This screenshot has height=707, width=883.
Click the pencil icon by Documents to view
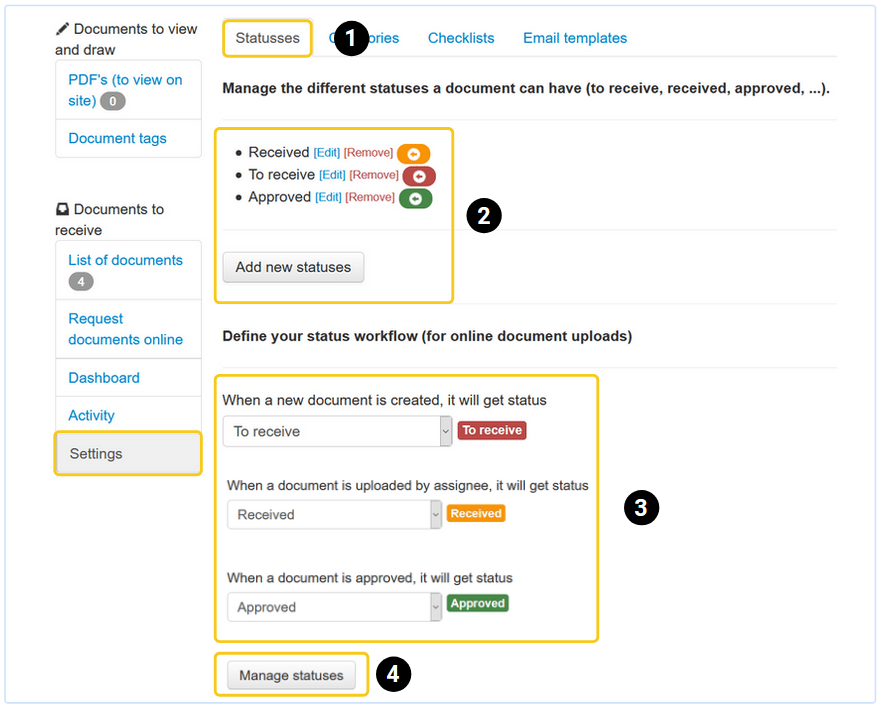(x=63, y=29)
